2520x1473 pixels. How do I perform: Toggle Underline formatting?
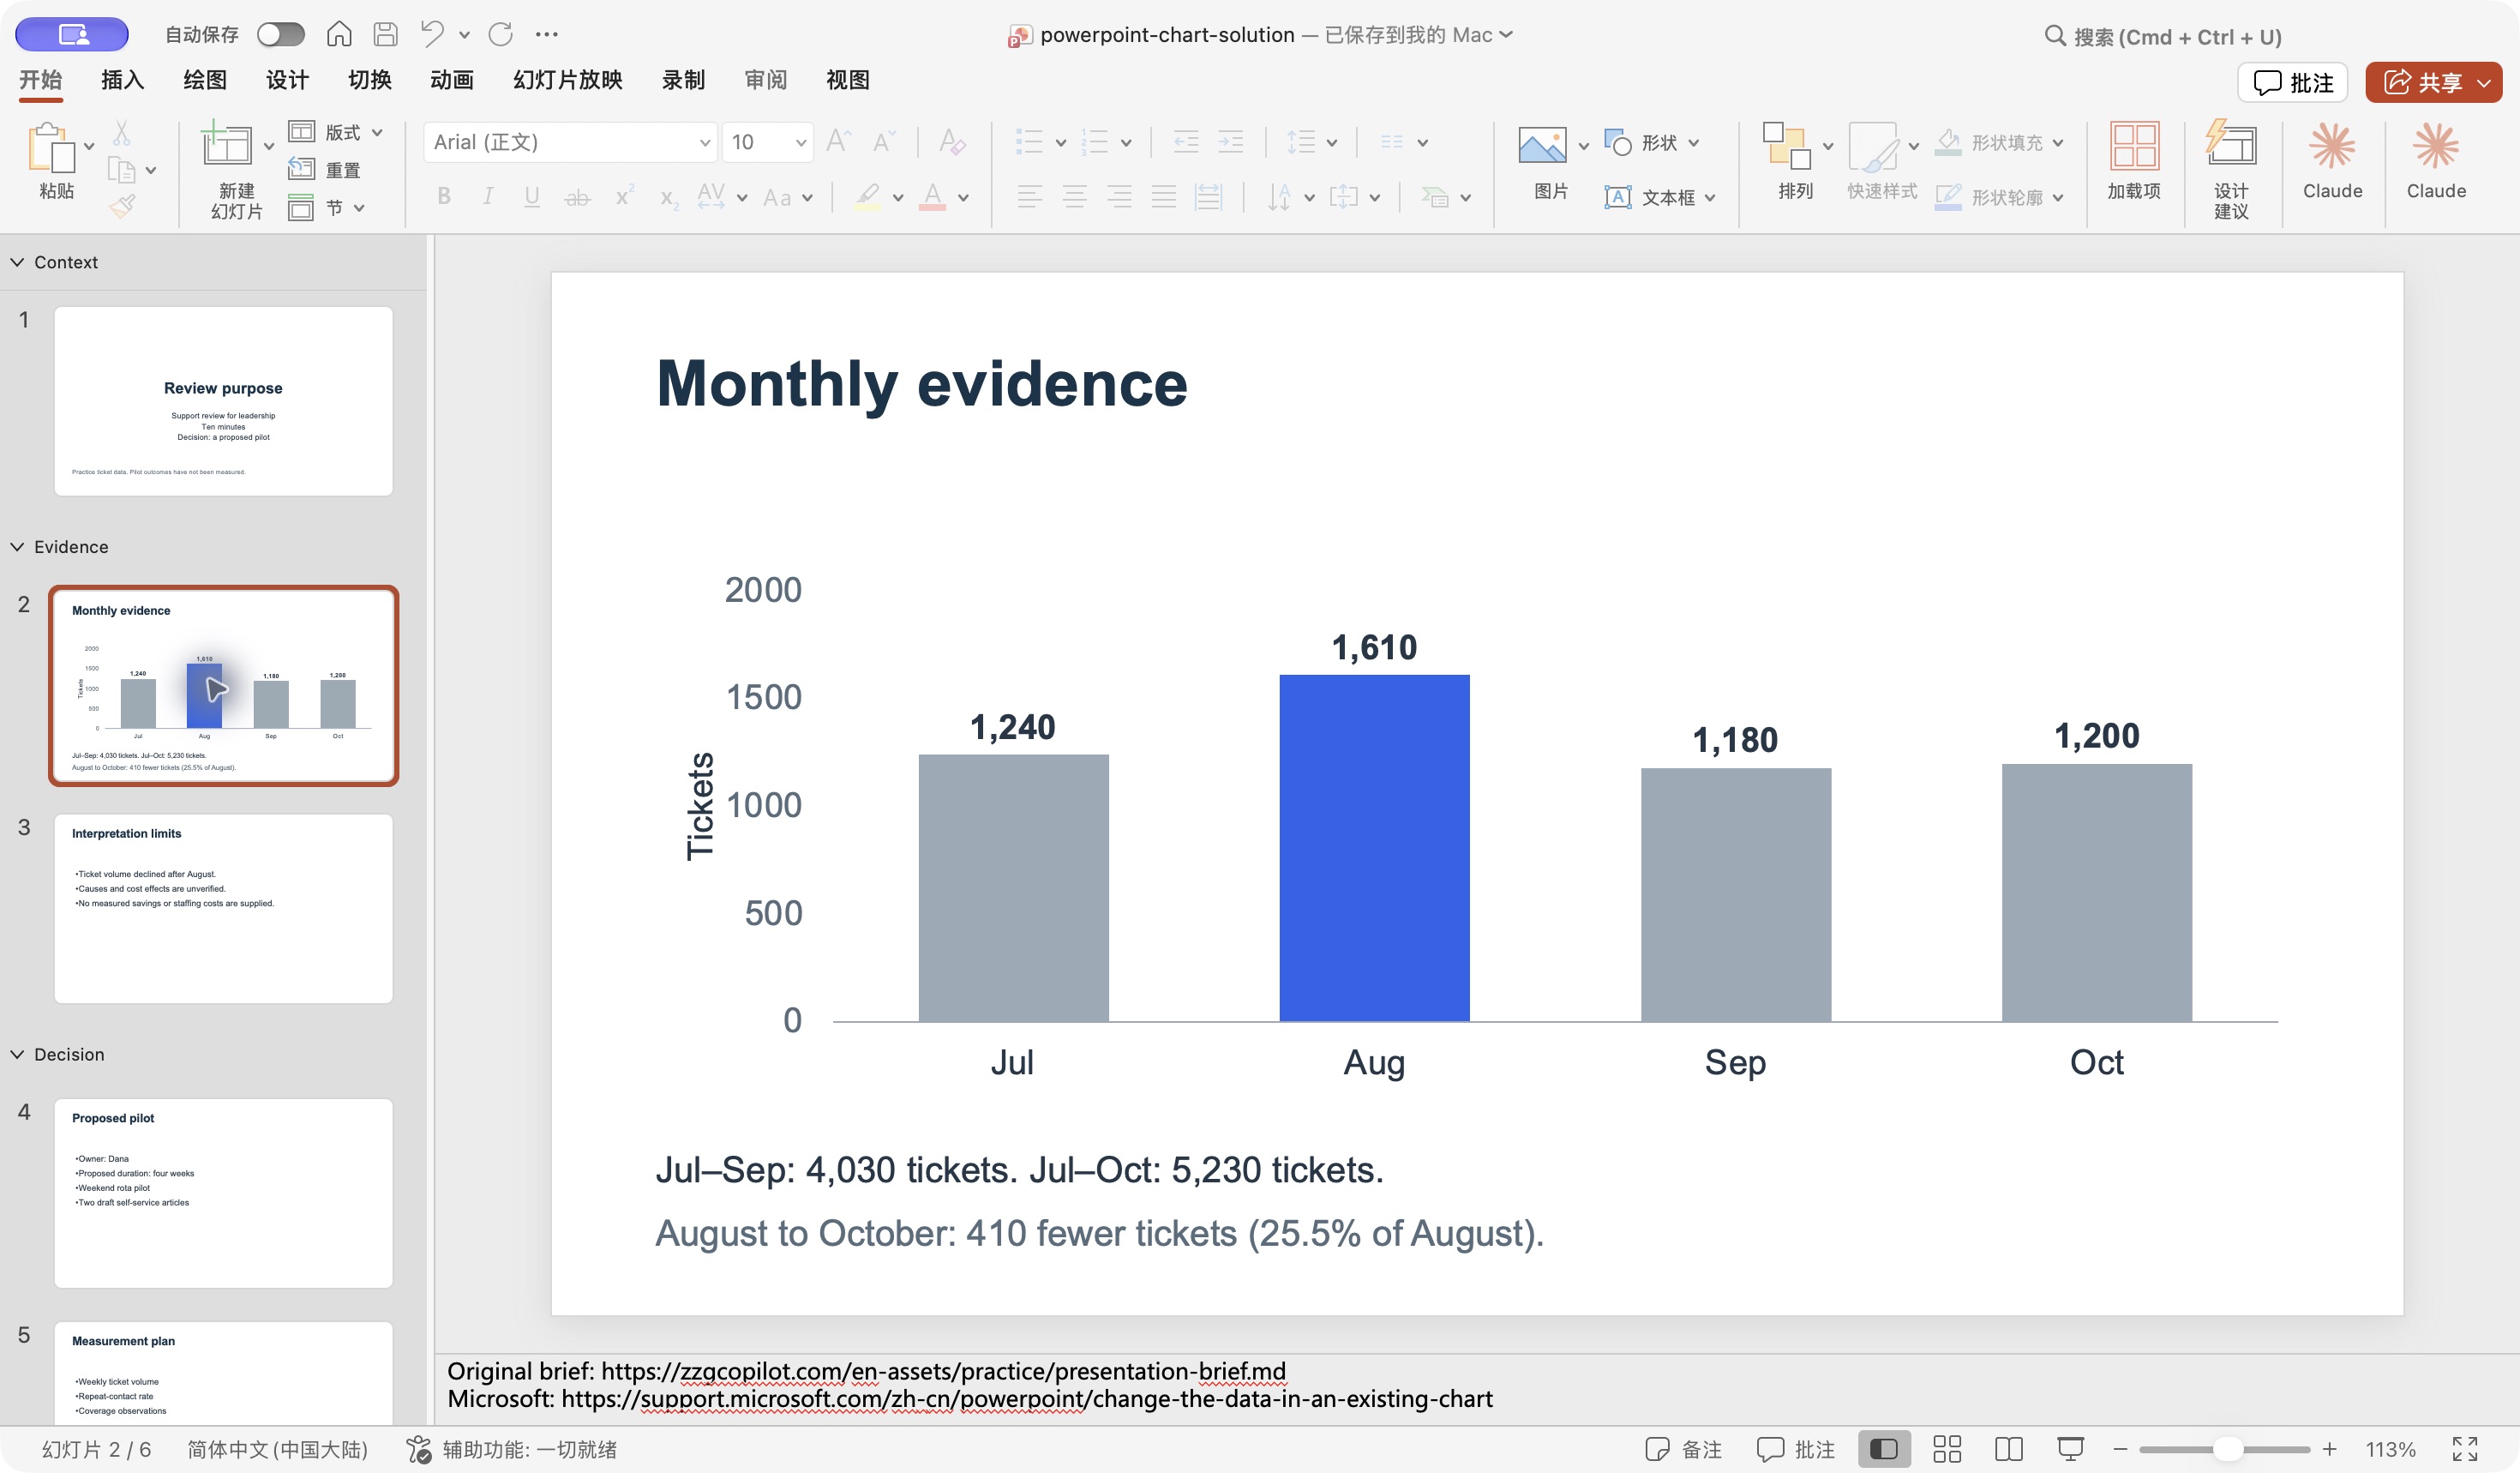[532, 197]
